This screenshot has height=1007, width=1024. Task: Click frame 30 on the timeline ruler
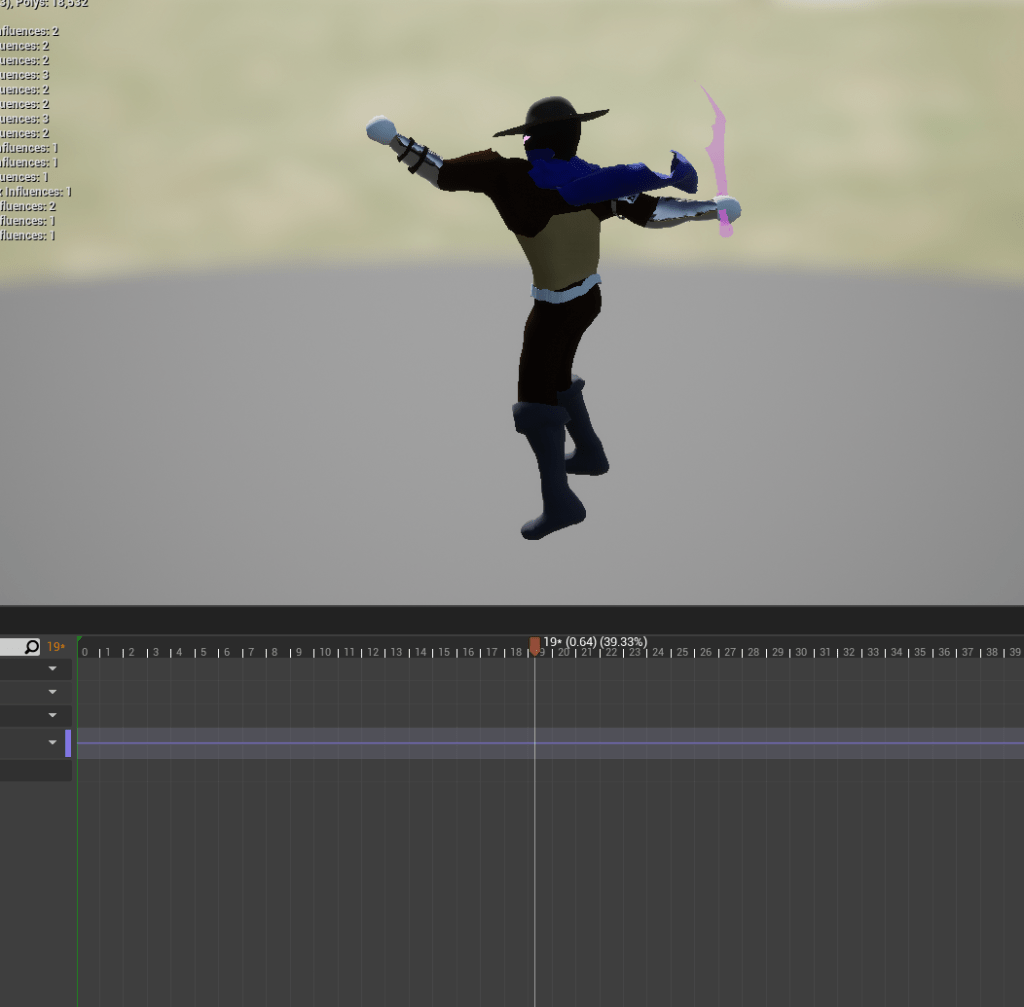pos(801,652)
